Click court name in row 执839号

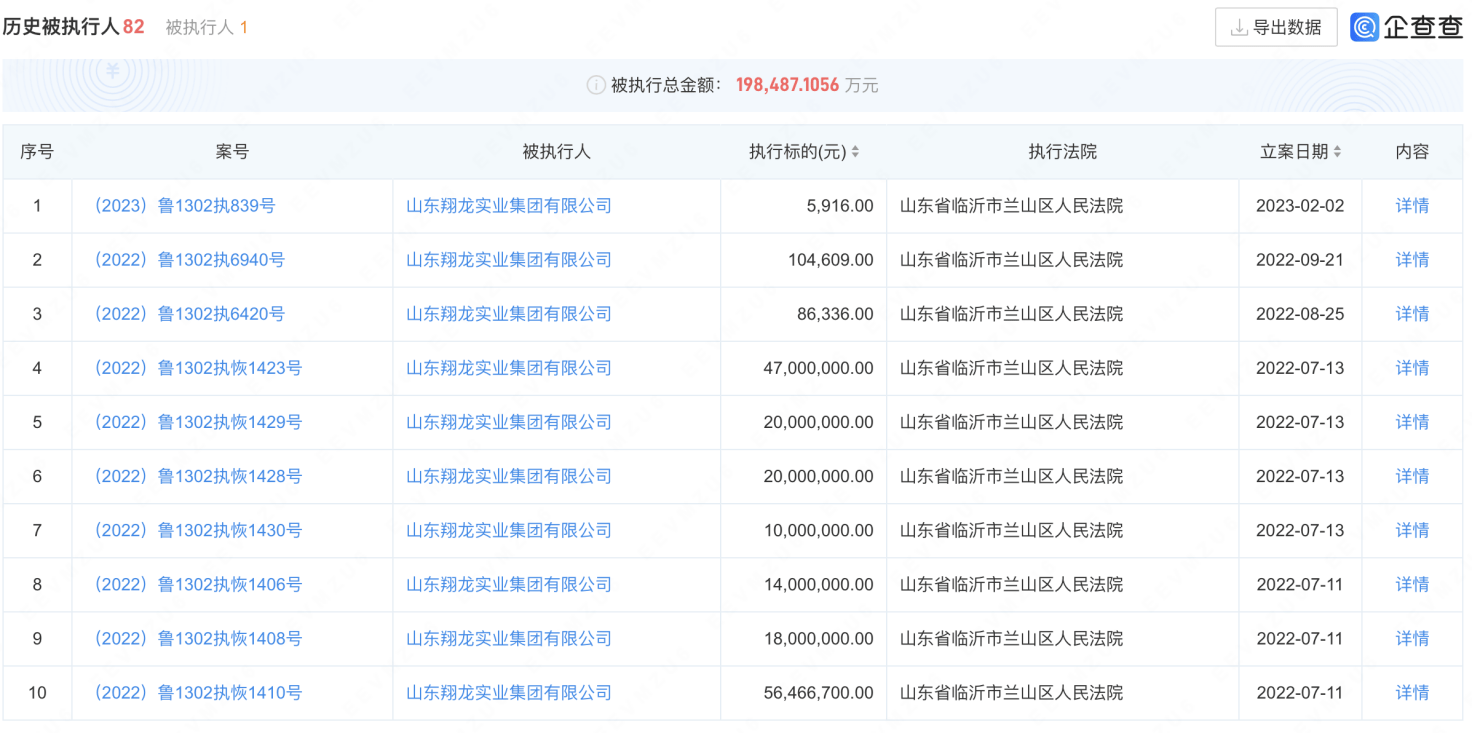(1011, 206)
